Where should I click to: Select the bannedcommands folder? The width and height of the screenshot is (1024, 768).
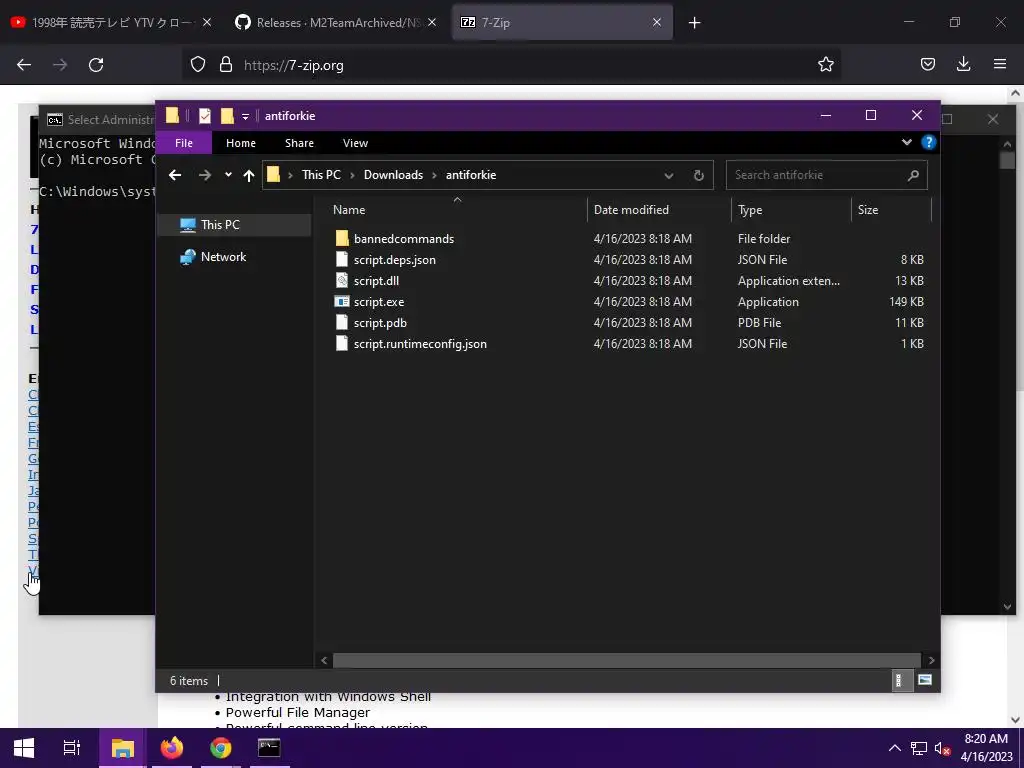[404, 239]
